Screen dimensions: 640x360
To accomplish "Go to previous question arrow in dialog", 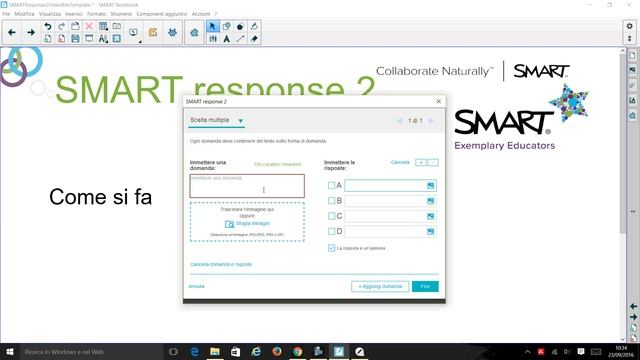I will [x=400, y=121].
